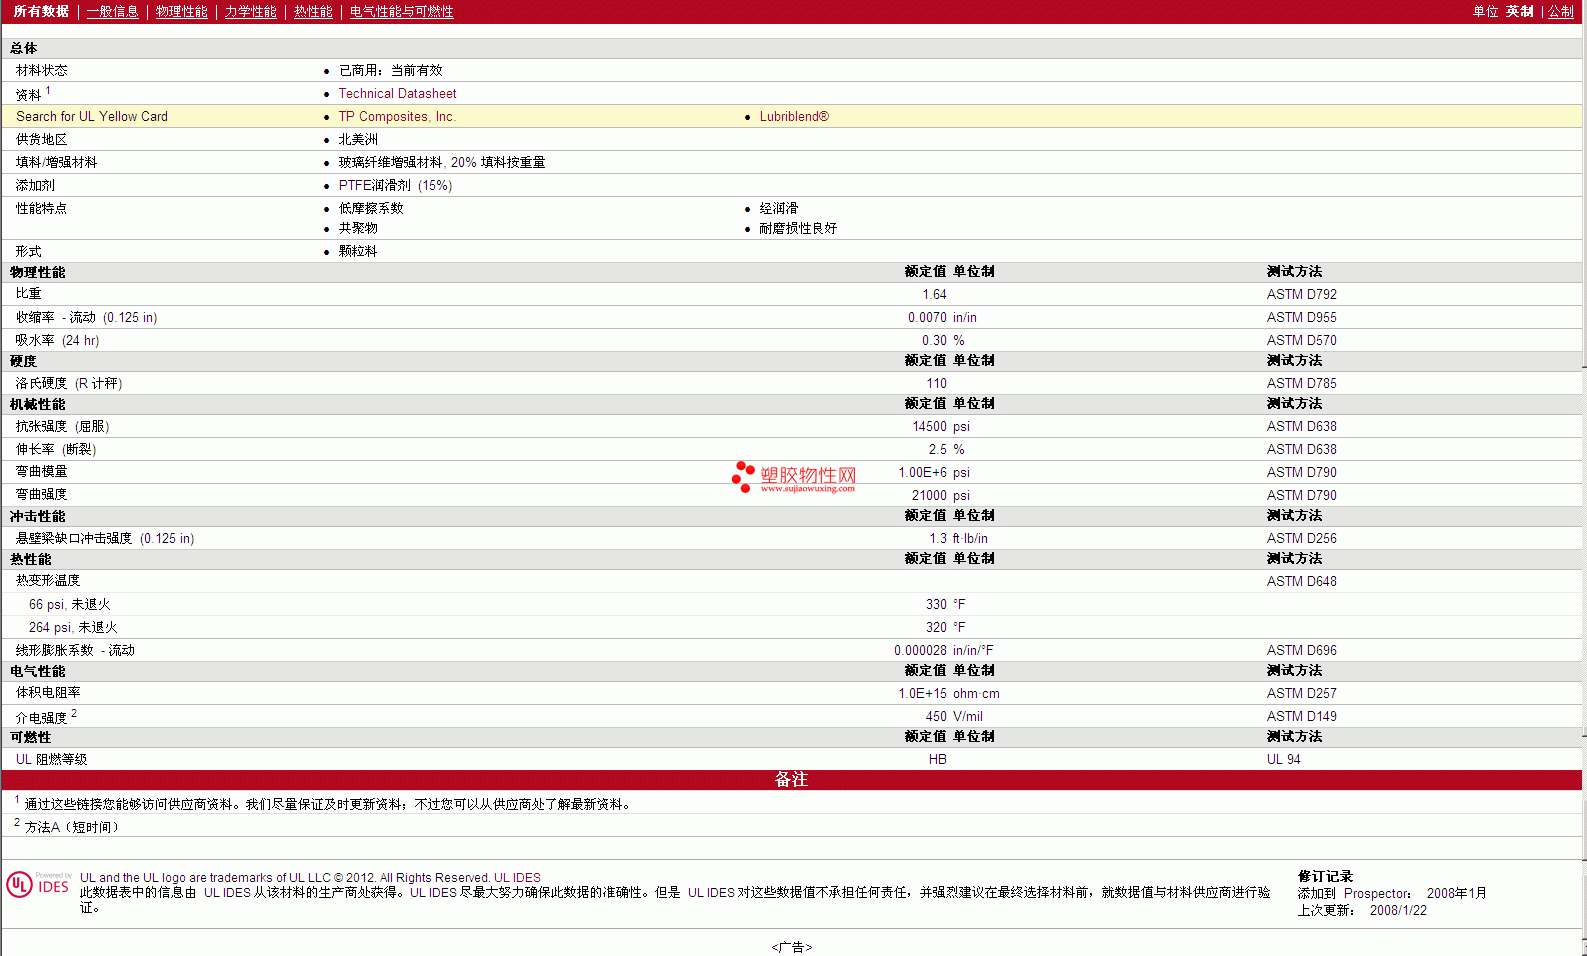Viewport: 1587px width, 956px height.
Task: Click the PTFE润滑剂 (15%) link
Action: [x=395, y=186]
